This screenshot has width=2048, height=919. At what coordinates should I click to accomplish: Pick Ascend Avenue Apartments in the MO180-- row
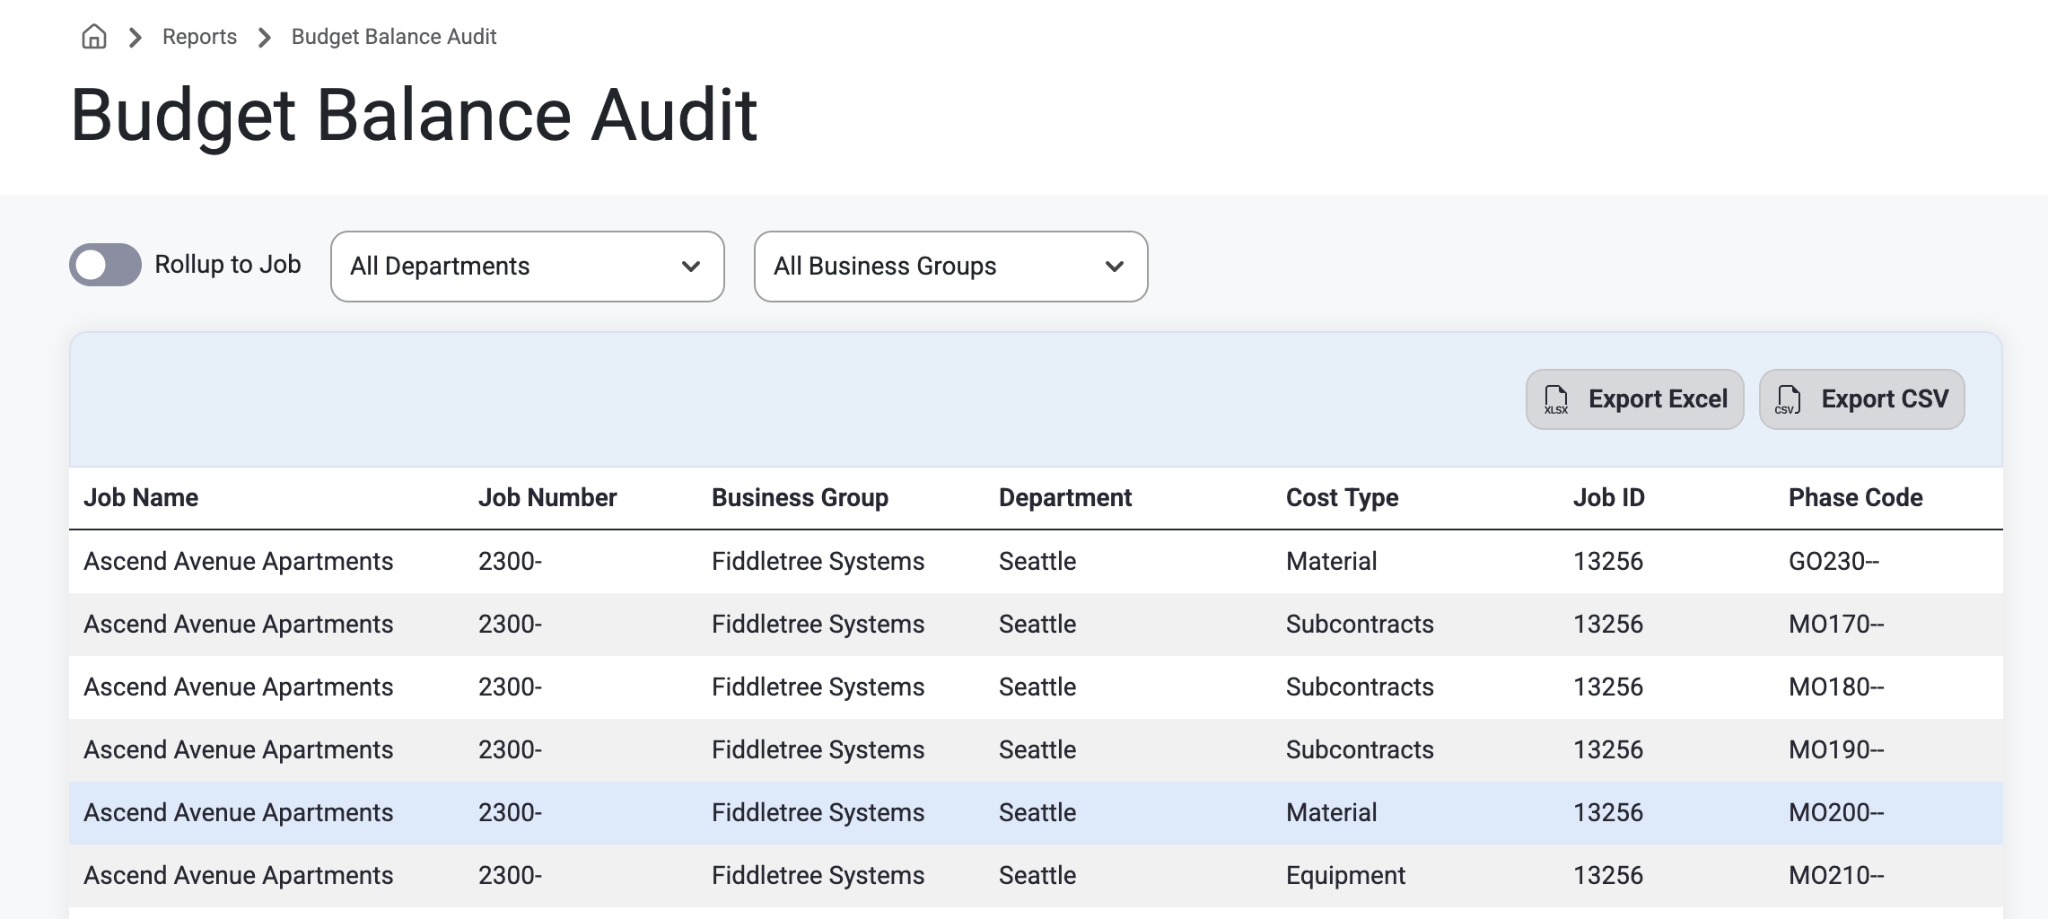tap(238, 687)
